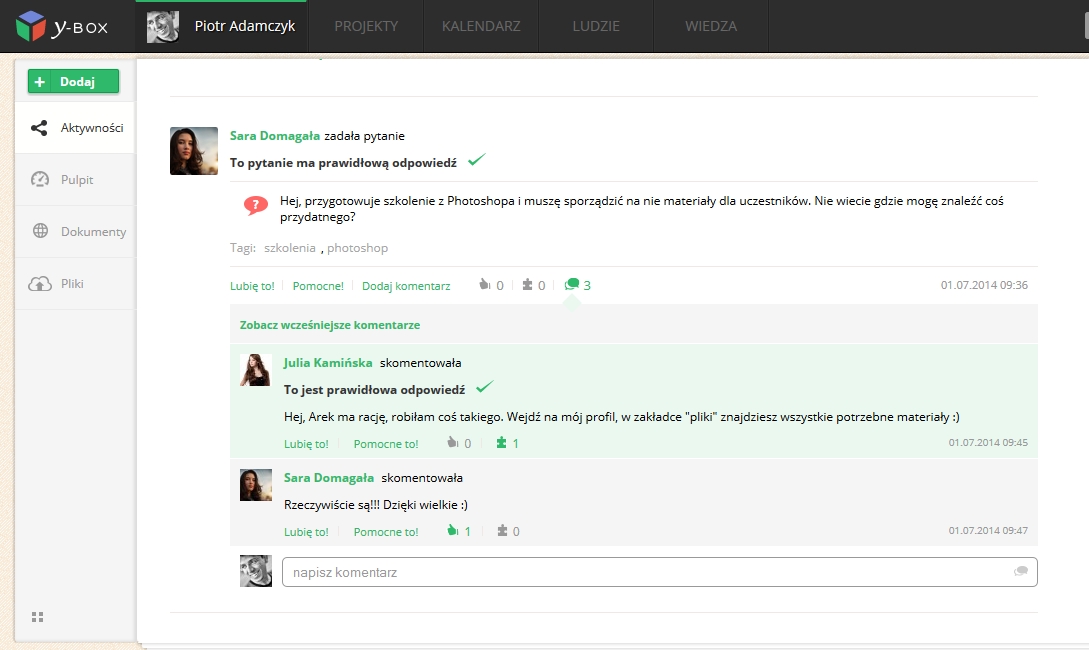This screenshot has height=650, width=1089.
Task: Click the y-box logo icon
Action: click(31, 27)
